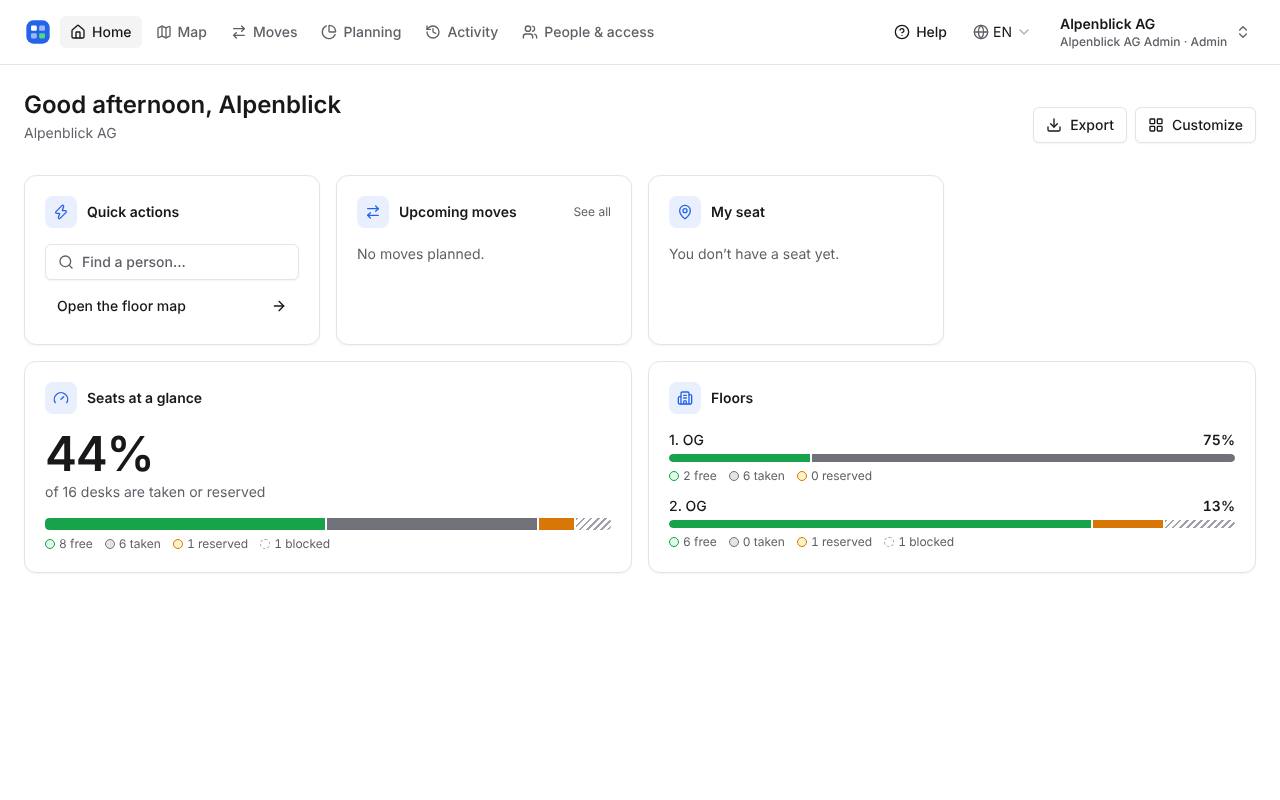Click the blue app logo icon

pos(38,32)
